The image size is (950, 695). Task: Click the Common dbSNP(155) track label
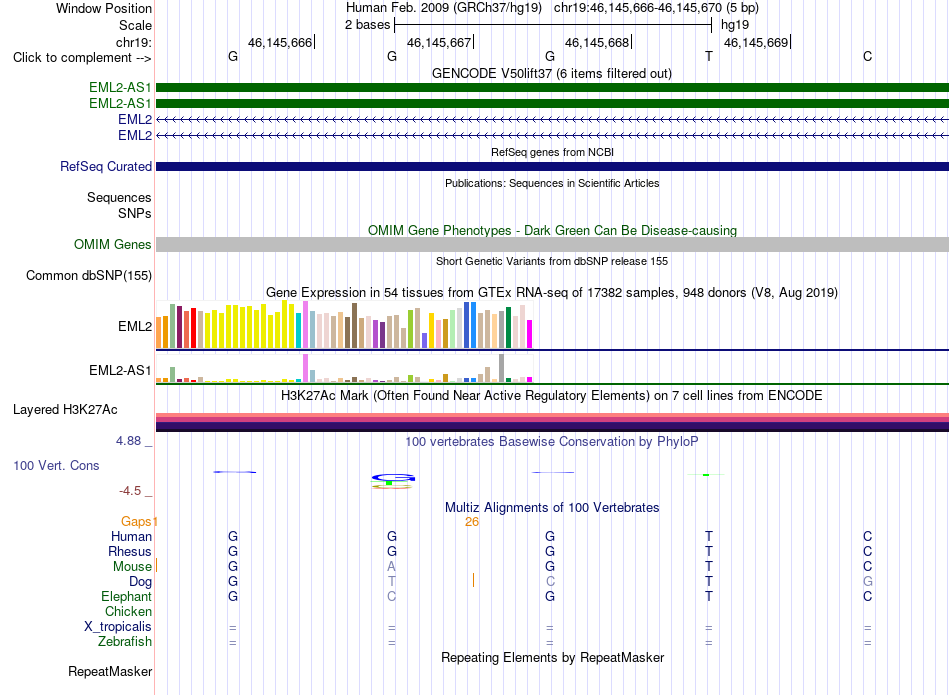click(89, 276)
